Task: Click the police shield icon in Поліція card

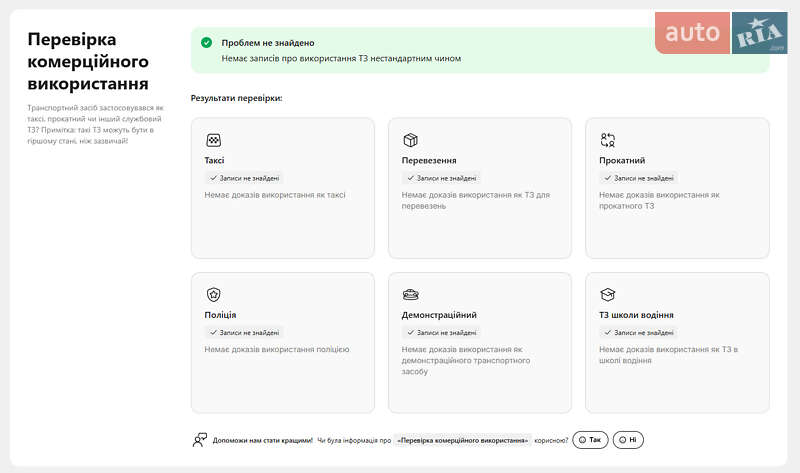Action: coord(213,295)
